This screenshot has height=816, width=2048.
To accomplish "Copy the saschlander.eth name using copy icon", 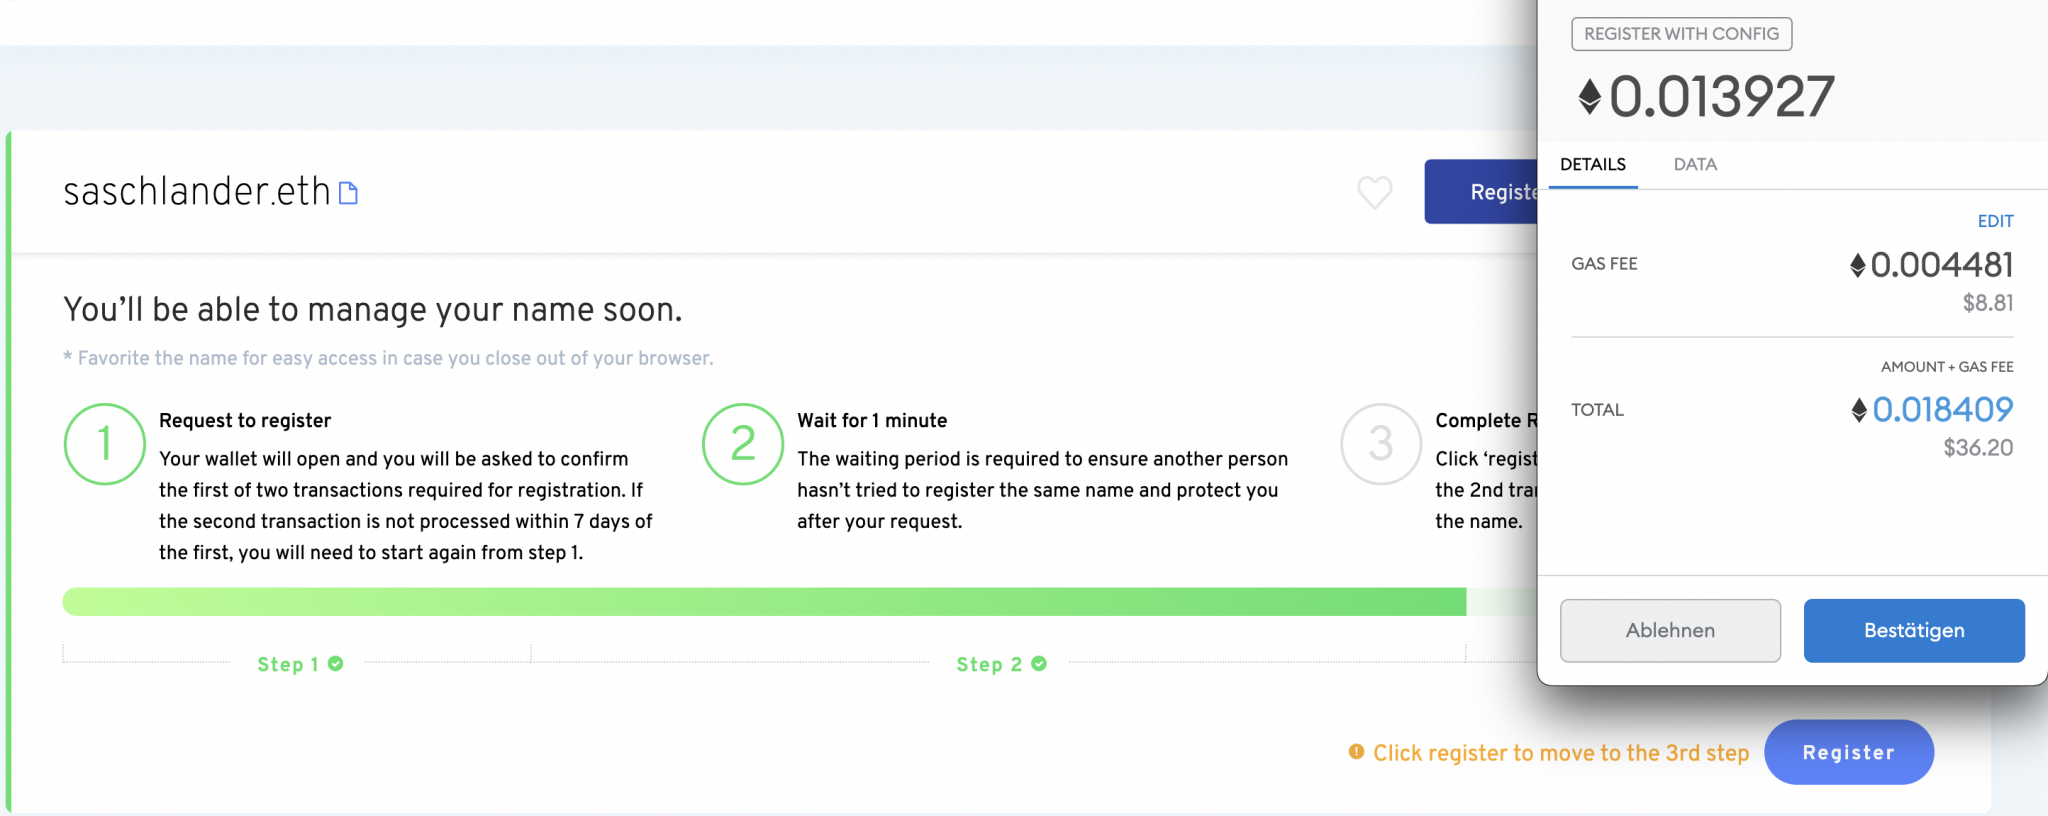I will pos(348,193).
